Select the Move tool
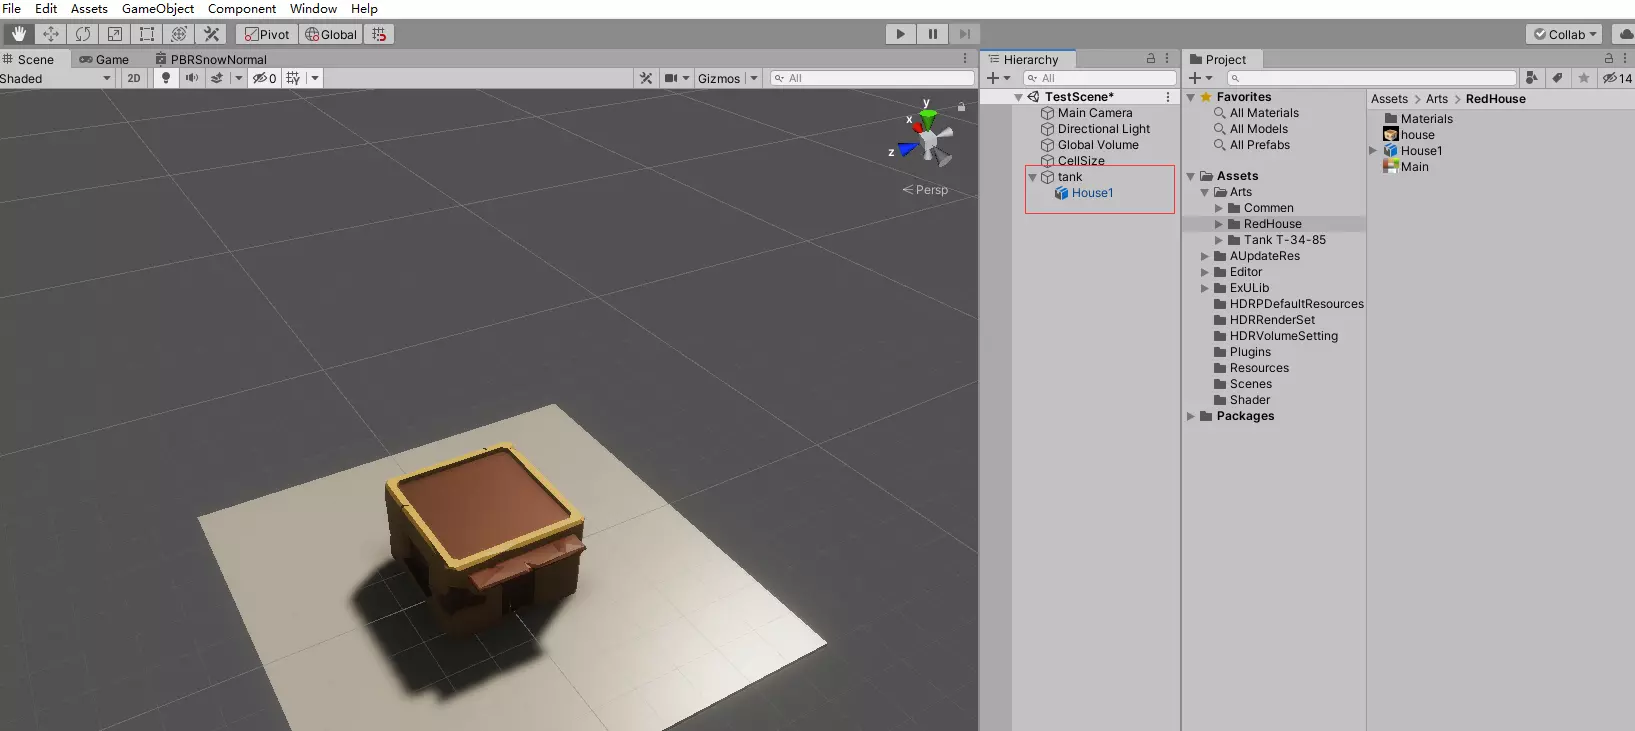Image resolution: width=1635 pixels, height=731 pixels. pos(51,34)
